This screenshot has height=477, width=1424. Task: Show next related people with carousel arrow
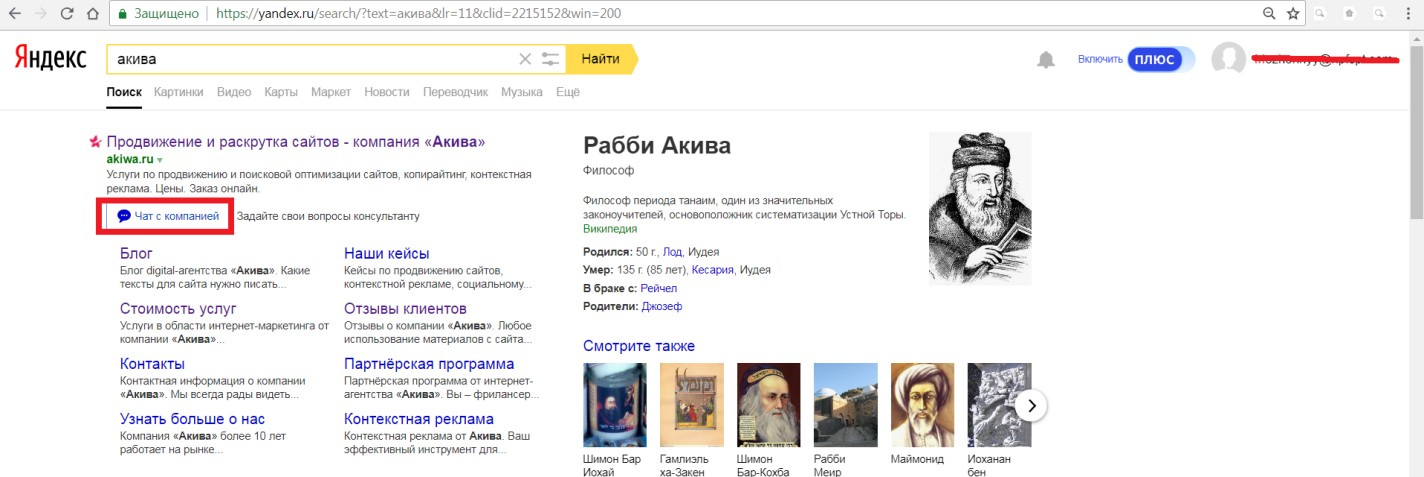tap(1031, 405)
